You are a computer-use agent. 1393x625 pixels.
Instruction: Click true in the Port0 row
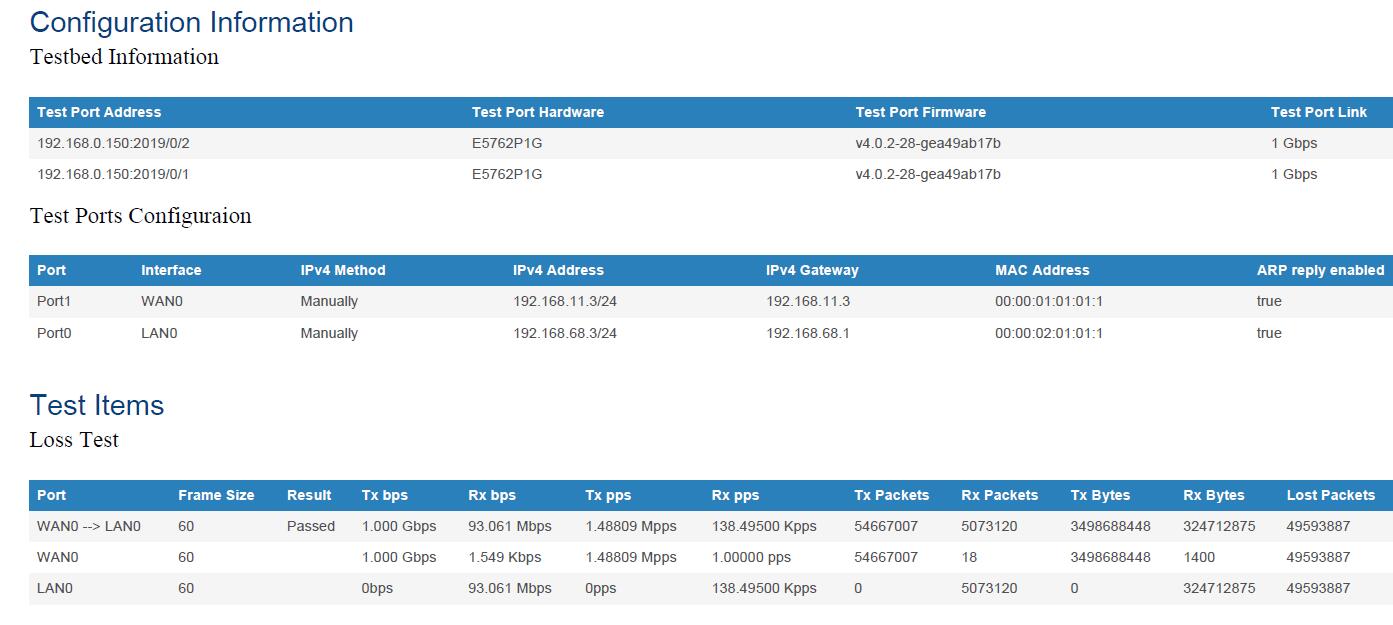click(1269, 333)
